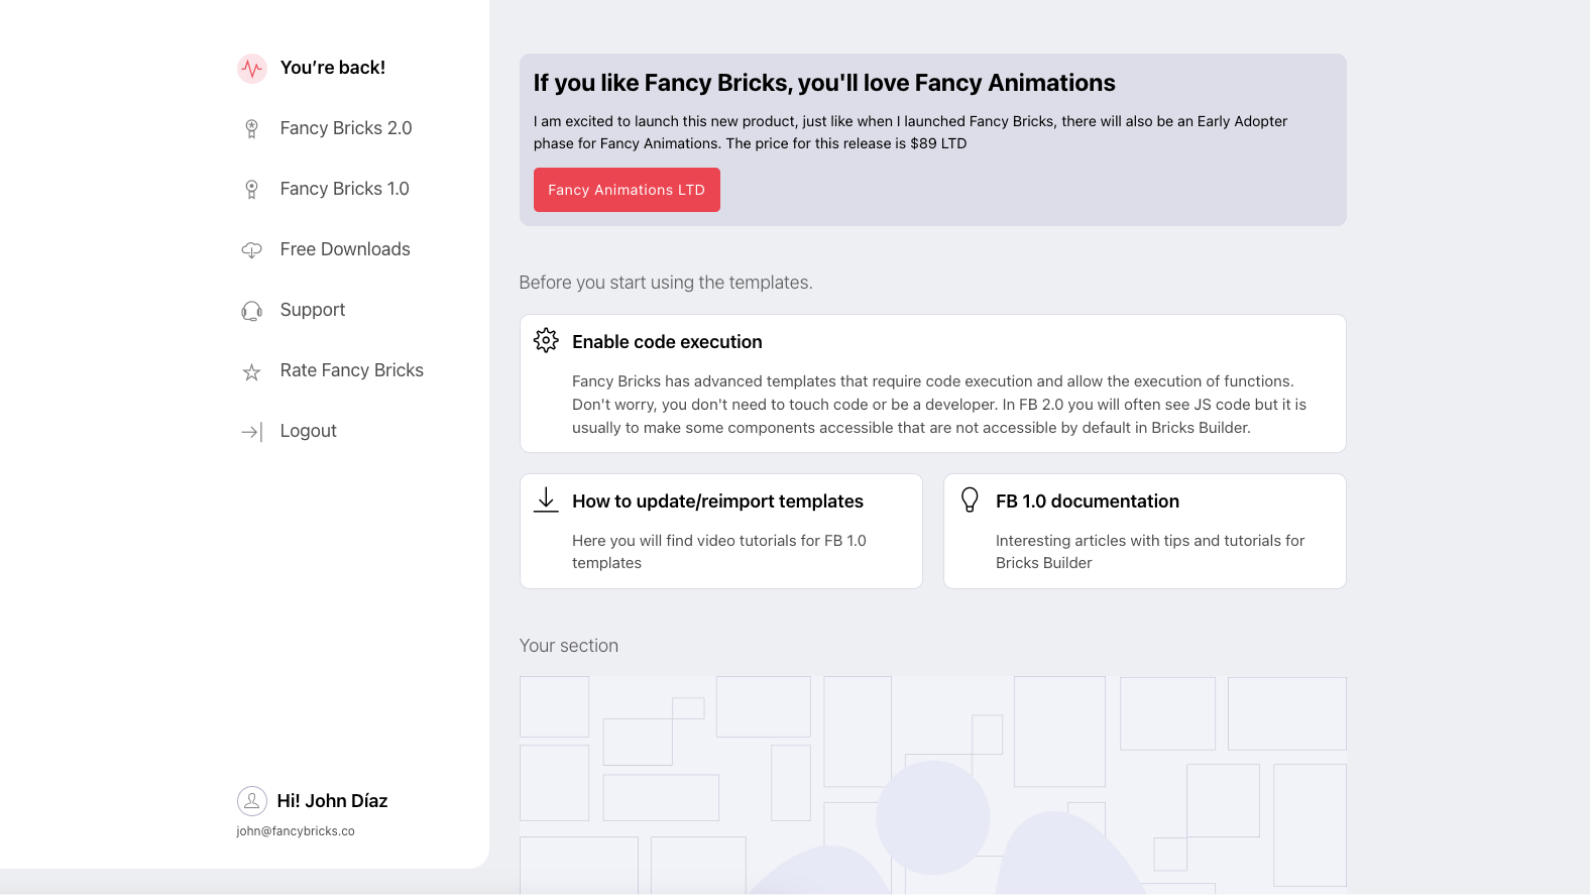Viewport: 1590px width, 895px height.
Task: Click the Early Adopter promo paragraph
Action: tap(910, 132)
